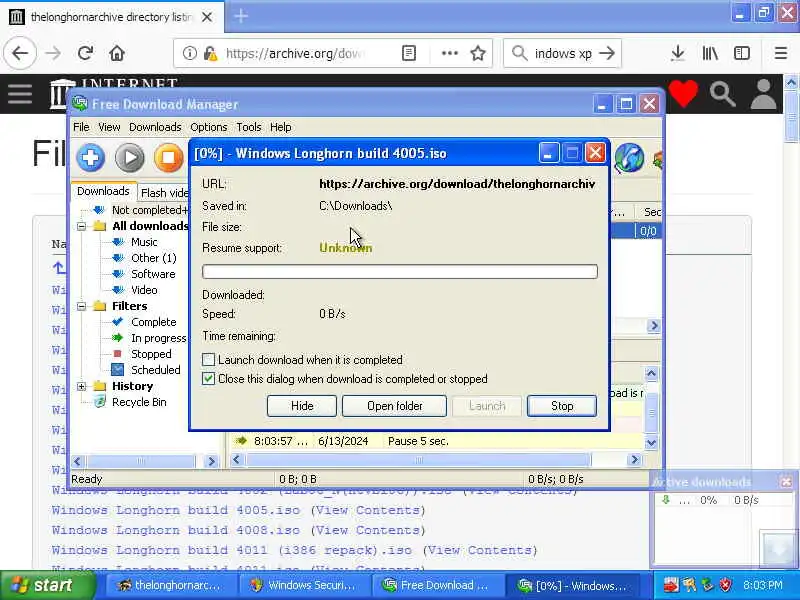Click the Firefox search box field

563,53
